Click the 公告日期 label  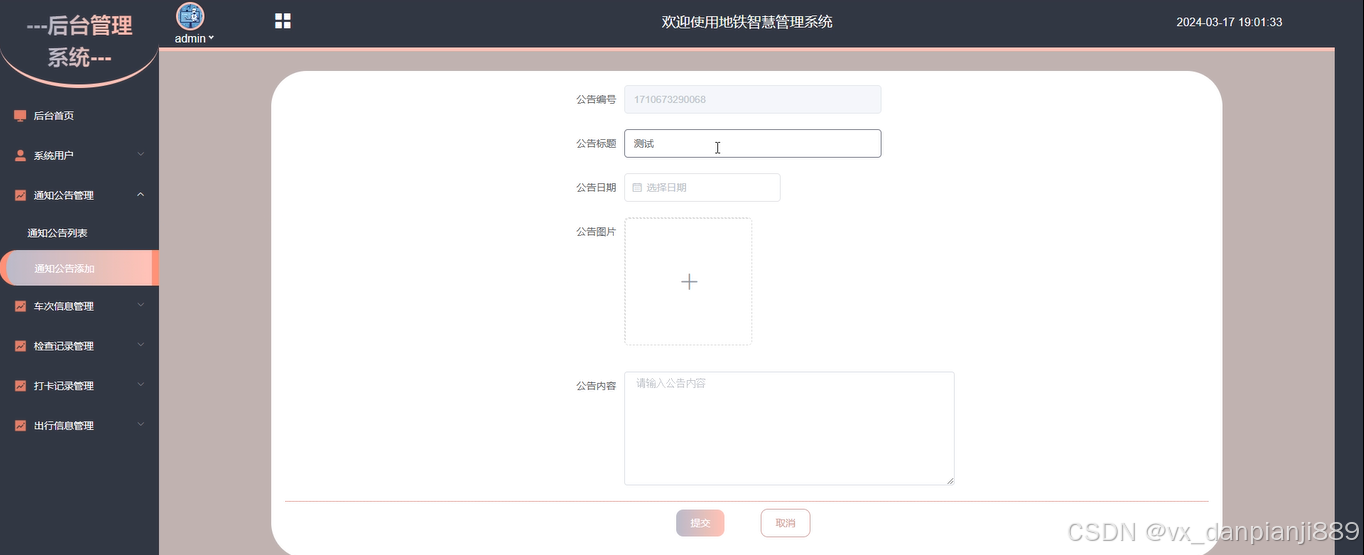point(596,187)
